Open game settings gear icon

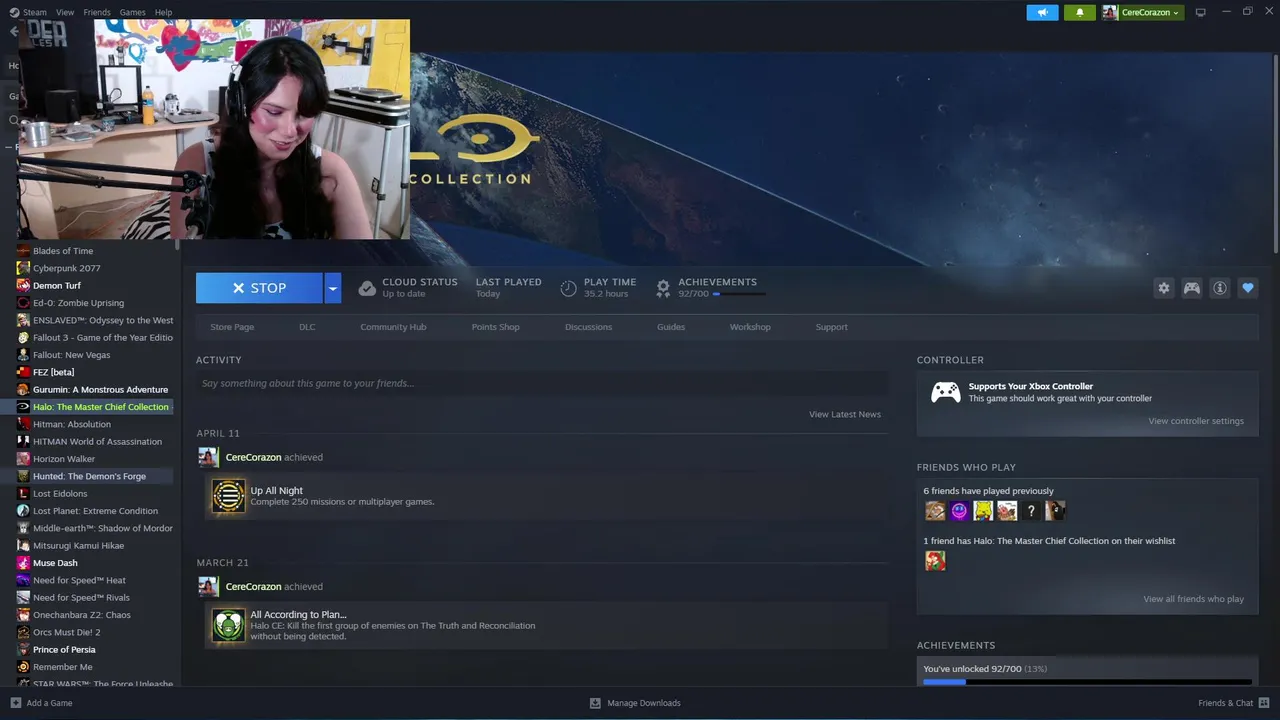tap(1164, 288)
